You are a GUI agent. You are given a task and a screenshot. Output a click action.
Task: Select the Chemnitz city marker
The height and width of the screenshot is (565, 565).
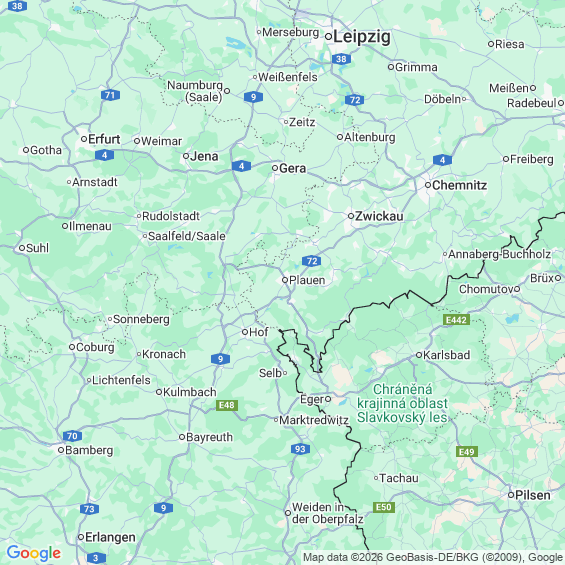pyautogui.click(x=428, y=185)
